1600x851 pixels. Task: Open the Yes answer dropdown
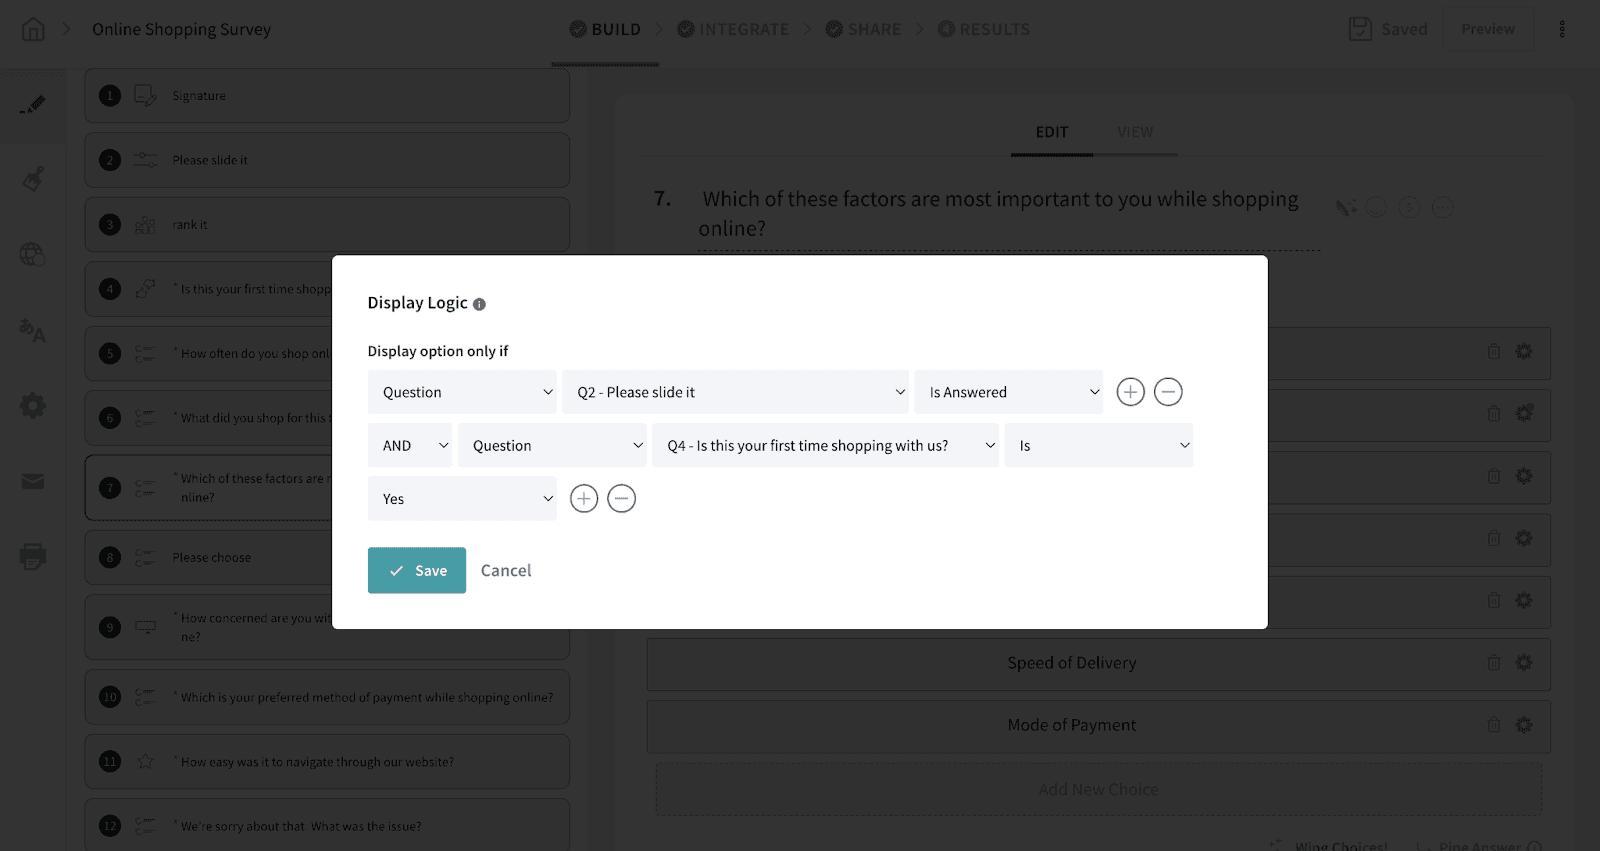462,499
